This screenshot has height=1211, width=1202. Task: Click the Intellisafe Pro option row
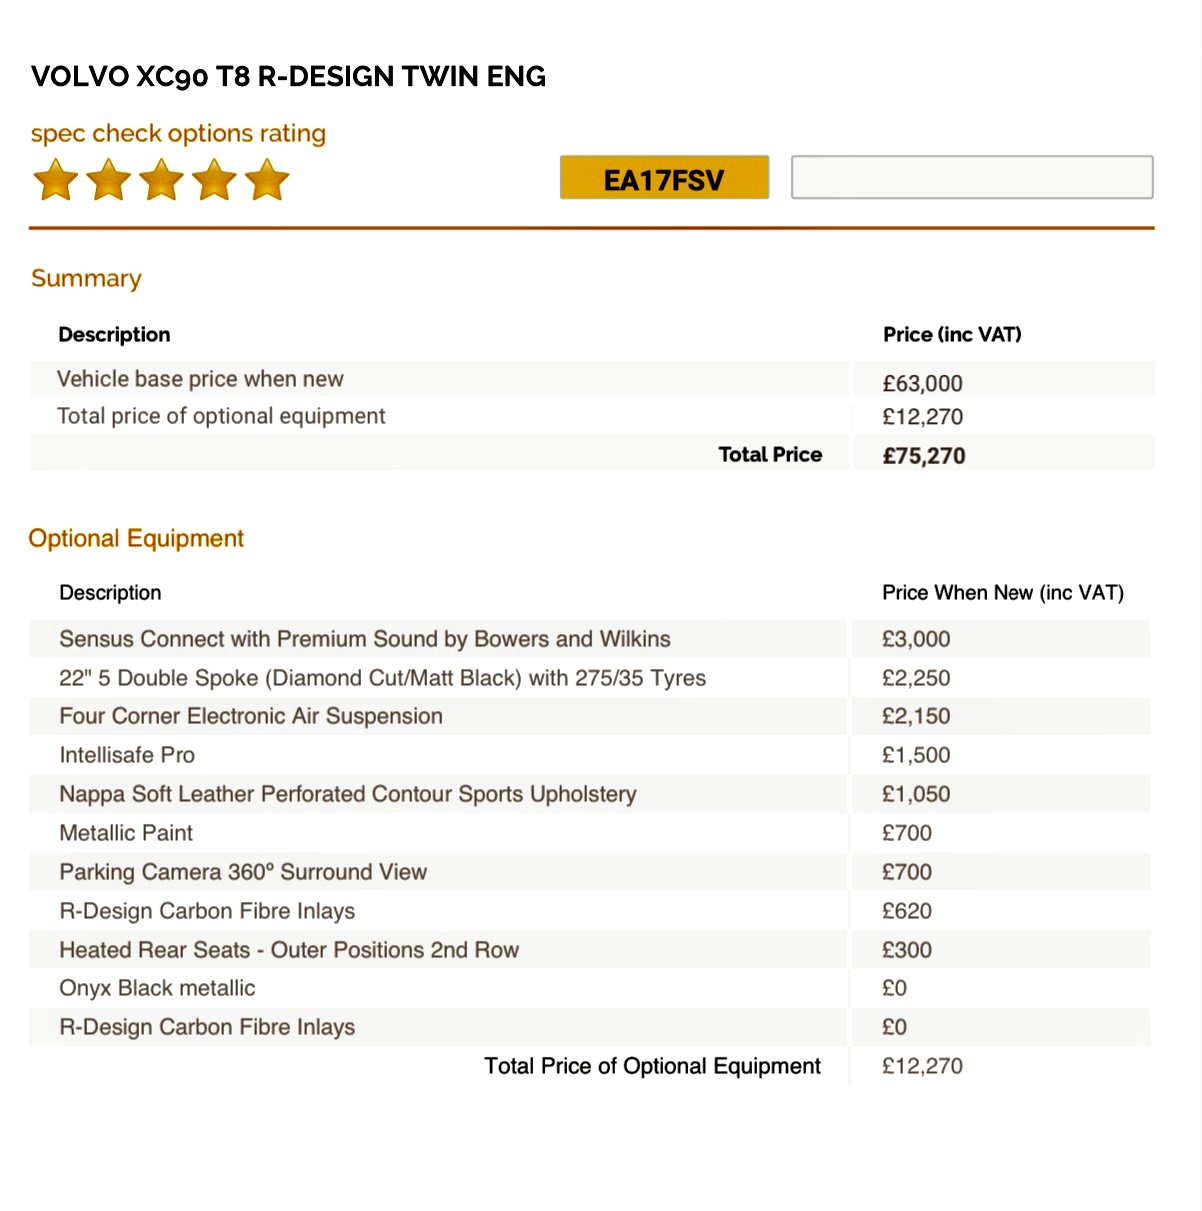[x=590, y=755]
